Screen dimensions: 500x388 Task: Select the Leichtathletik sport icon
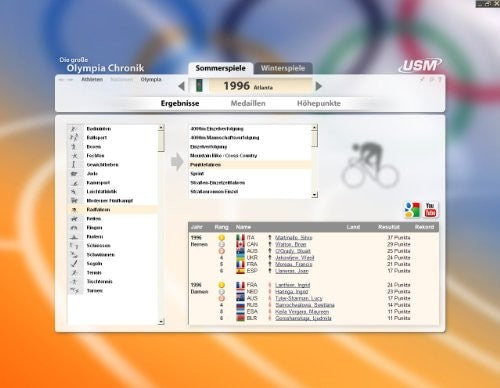(74, 192)
